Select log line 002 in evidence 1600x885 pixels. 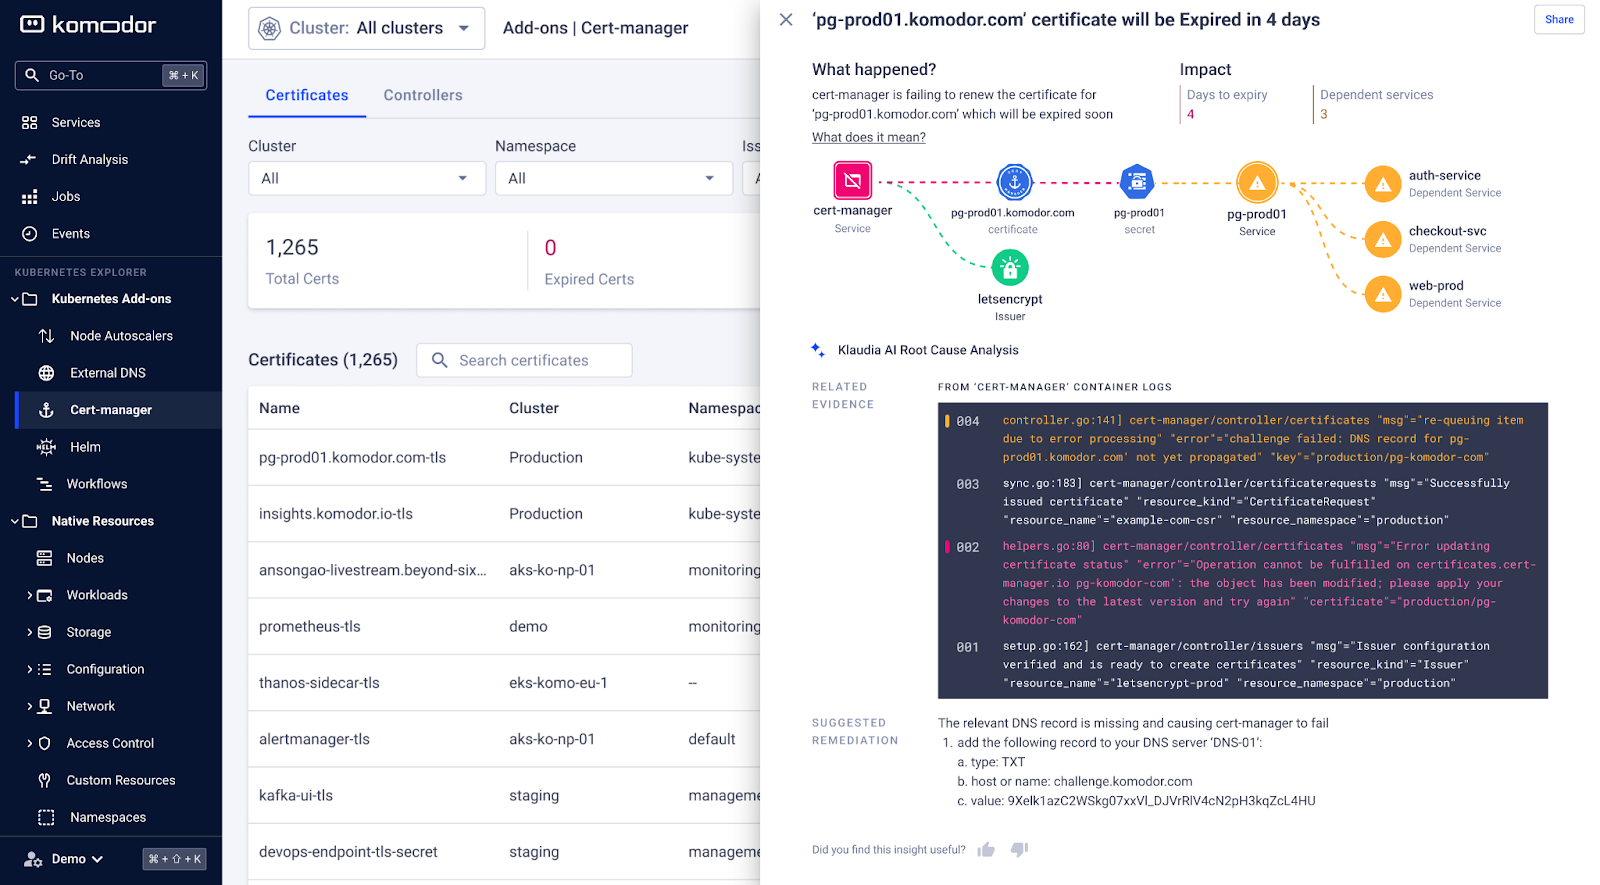point(1242,583)
